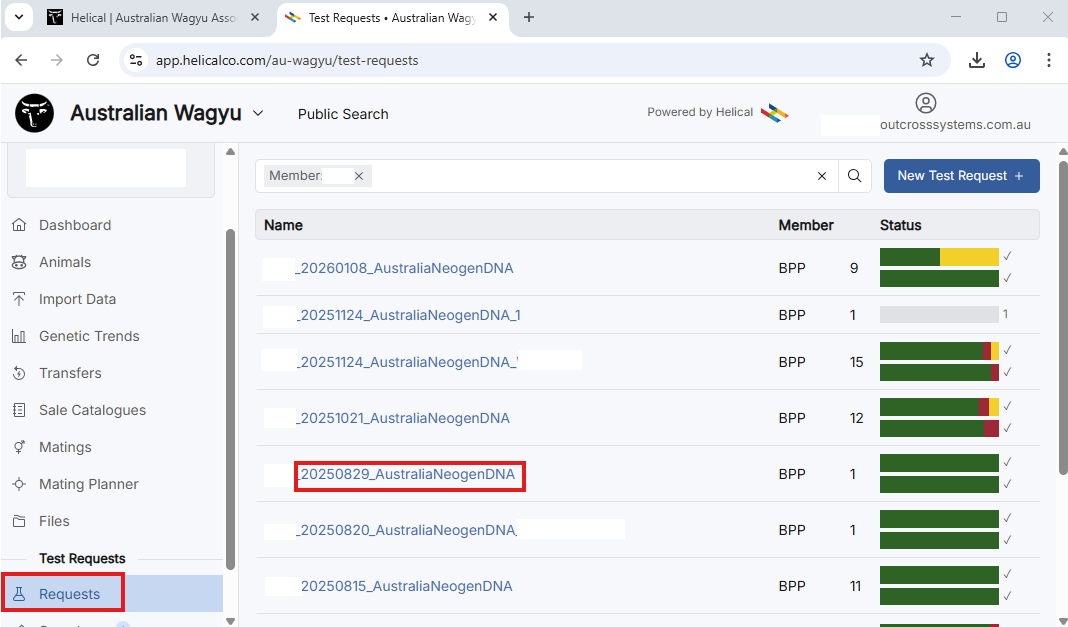Bookmark page with the star icon
The image size is (1068, 627).
tap(927, 60)
